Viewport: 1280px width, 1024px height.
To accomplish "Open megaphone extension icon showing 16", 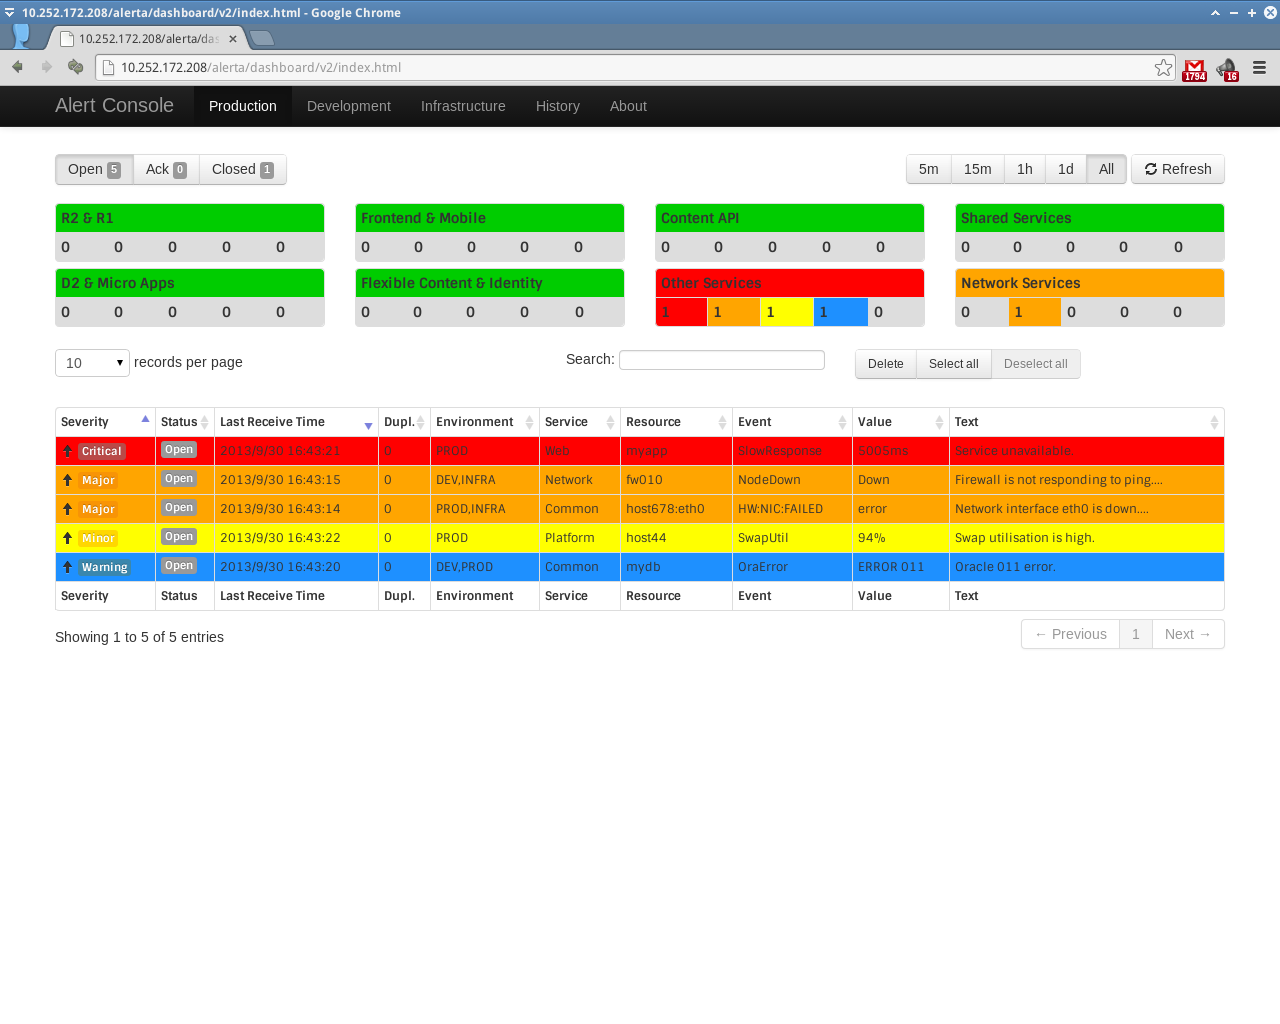I will pyautogui.click(x=1227, y=69).
